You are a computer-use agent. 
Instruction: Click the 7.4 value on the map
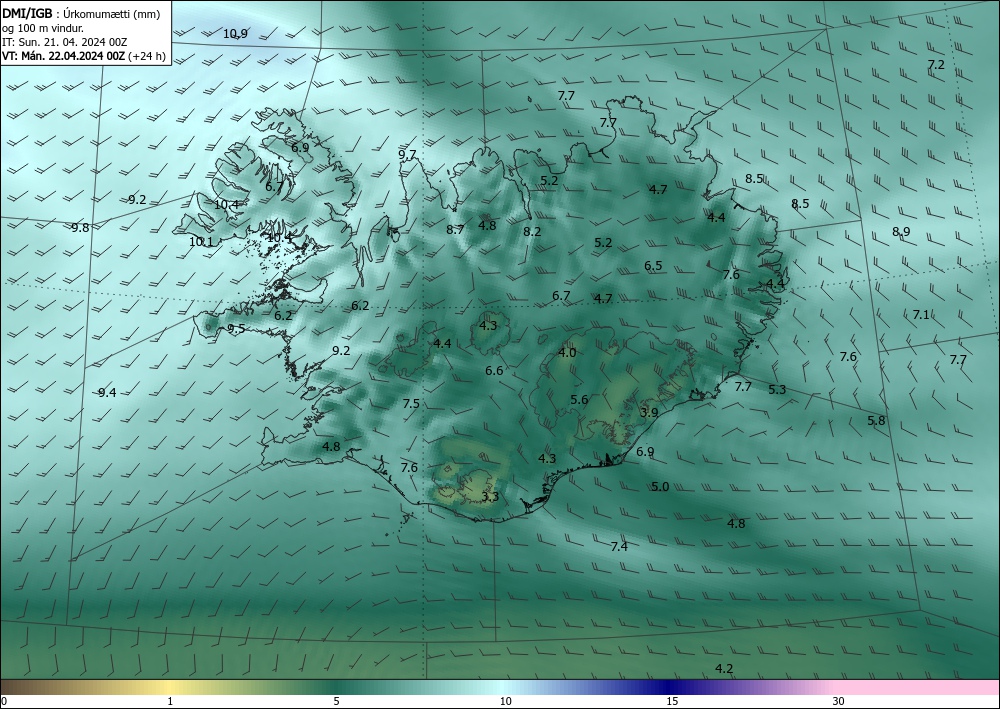click(619, 546)
